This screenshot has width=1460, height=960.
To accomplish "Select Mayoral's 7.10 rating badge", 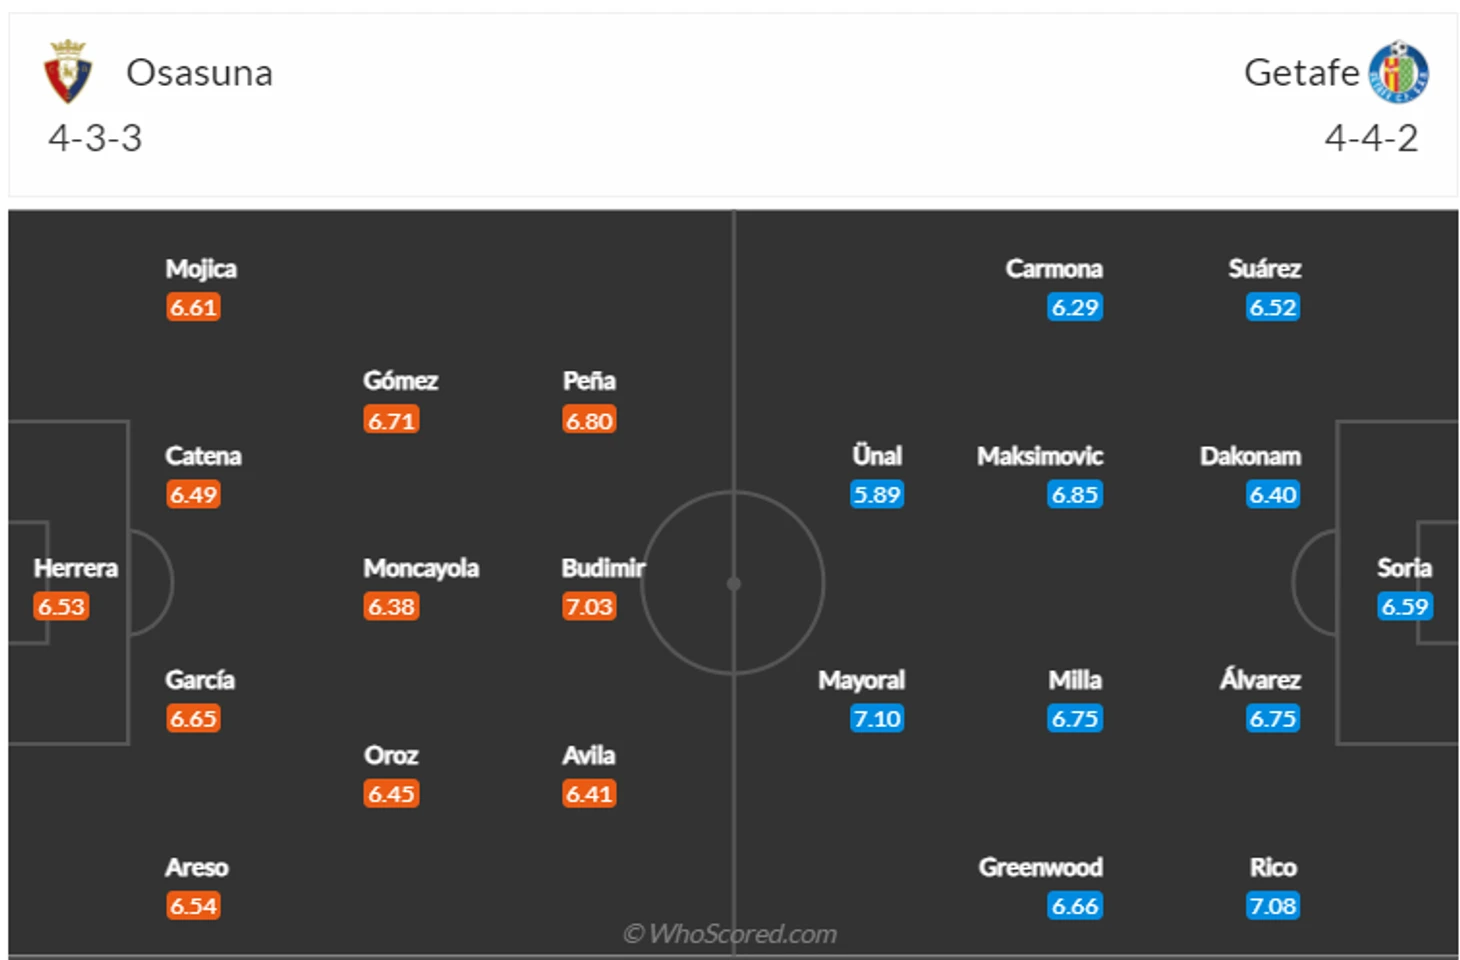I will [x=877, y=719].
